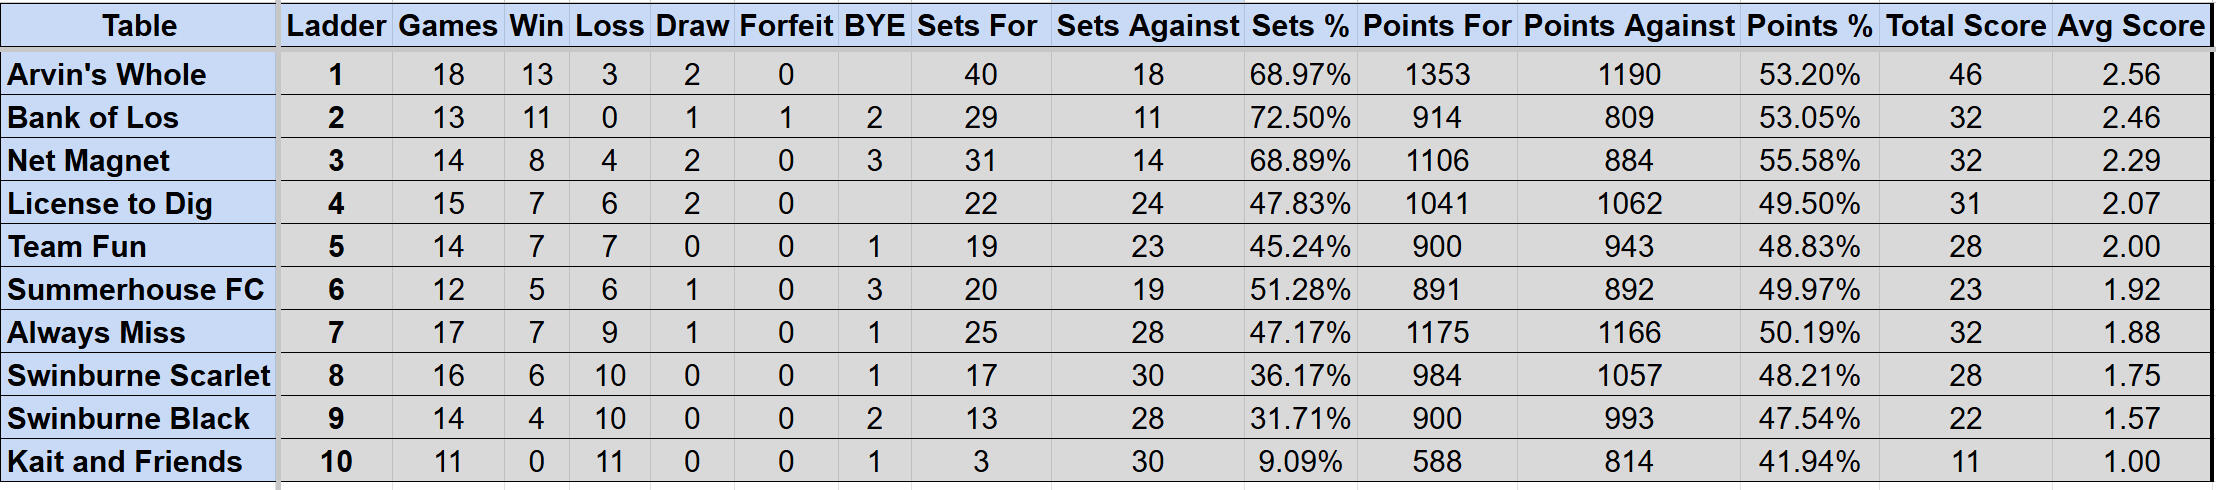Click the 1353 Points For value
The height and width of the screenshot is (490, 2216).
1437,74
